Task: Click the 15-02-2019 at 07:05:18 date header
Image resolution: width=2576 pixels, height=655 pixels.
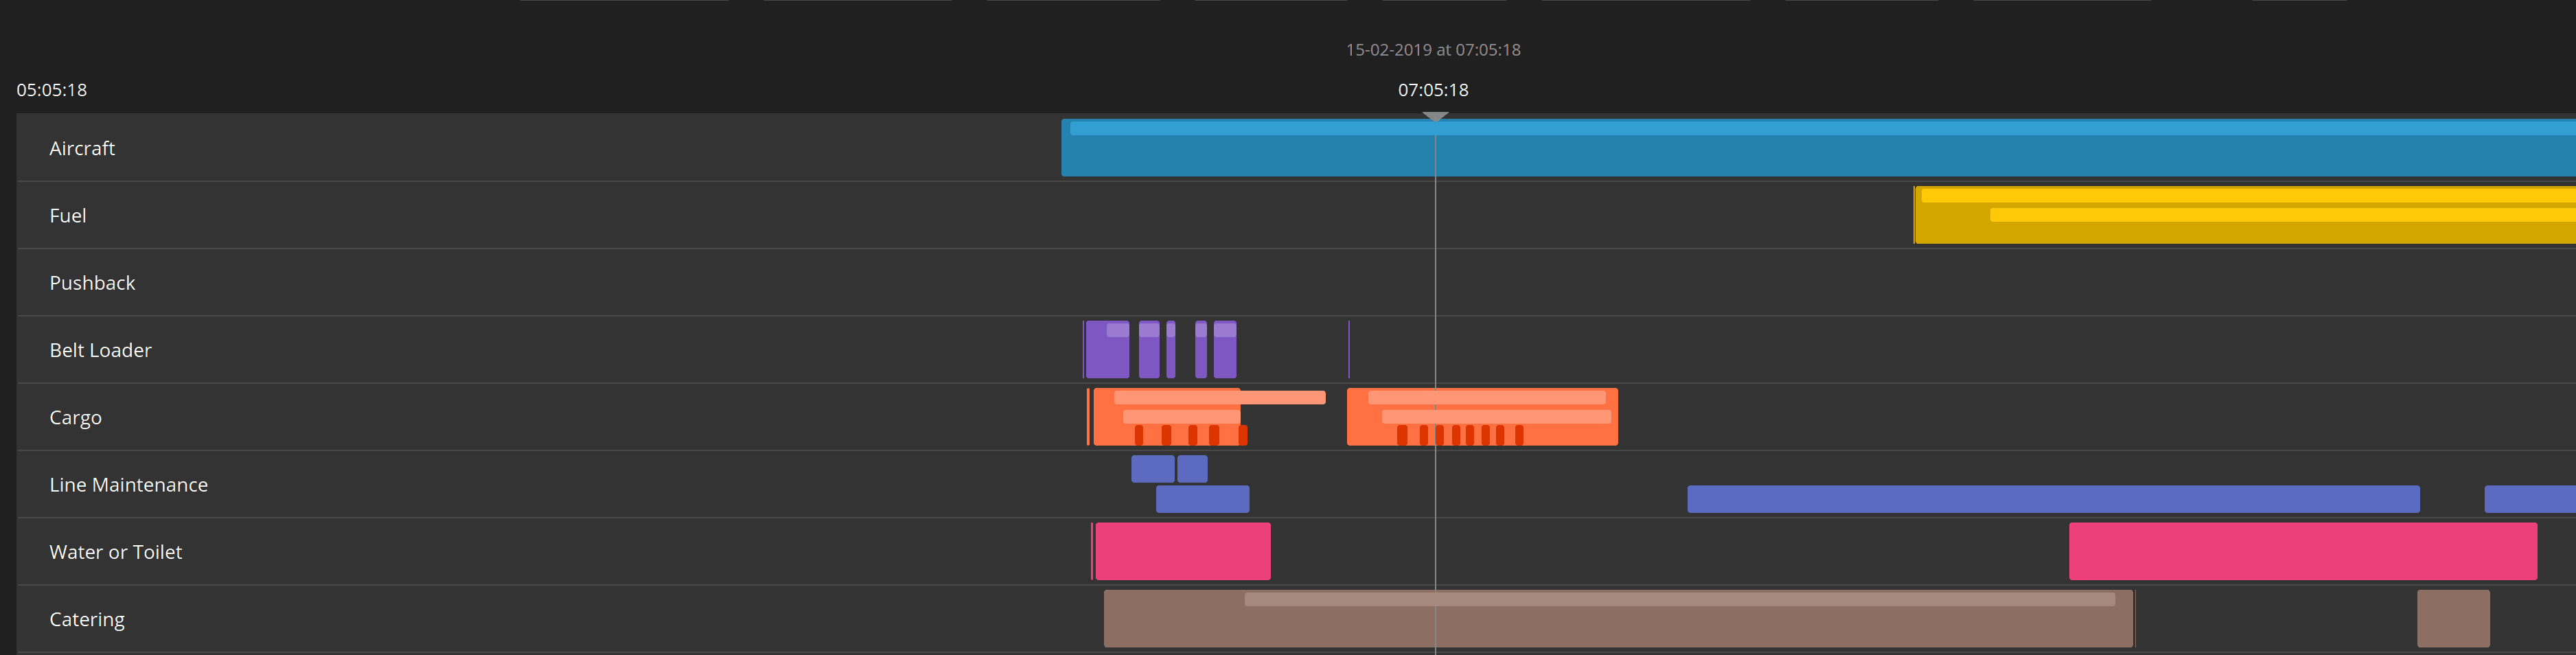Action: [1433, 50]
